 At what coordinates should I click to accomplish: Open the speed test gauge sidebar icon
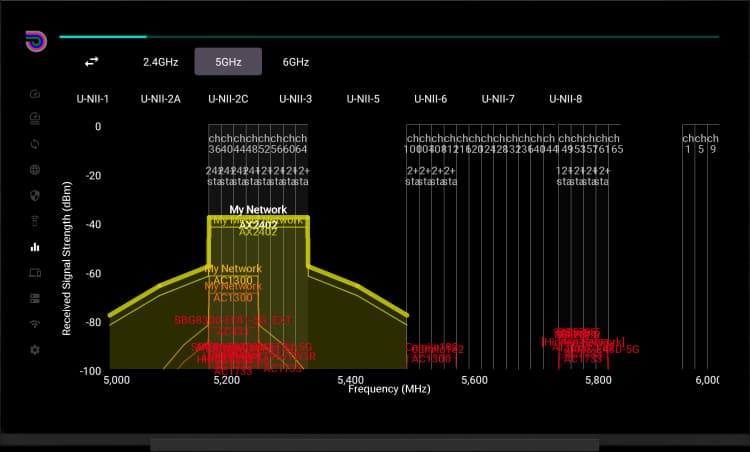pos(35,118)
